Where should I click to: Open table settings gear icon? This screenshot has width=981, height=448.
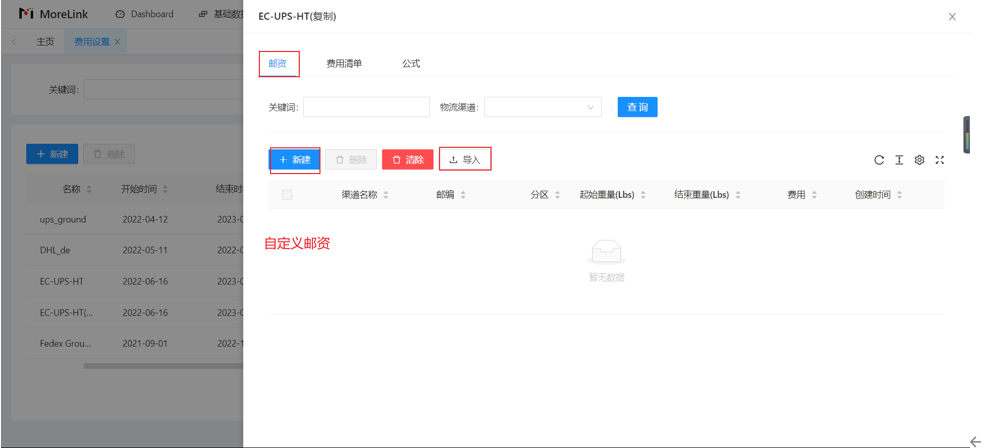[x=919, y=160]
